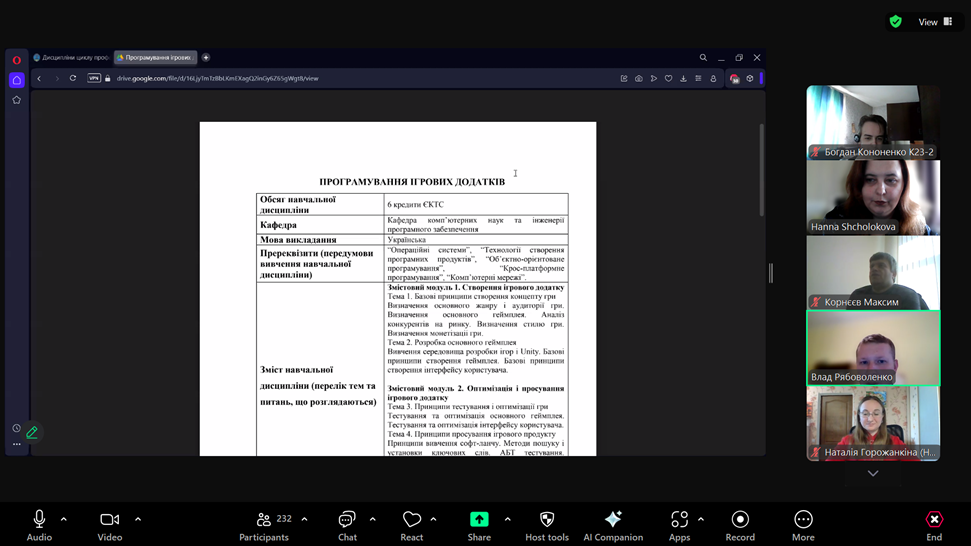Screen dimensions: 971x546
Task: Open the Chat panel
Action: 347,526
